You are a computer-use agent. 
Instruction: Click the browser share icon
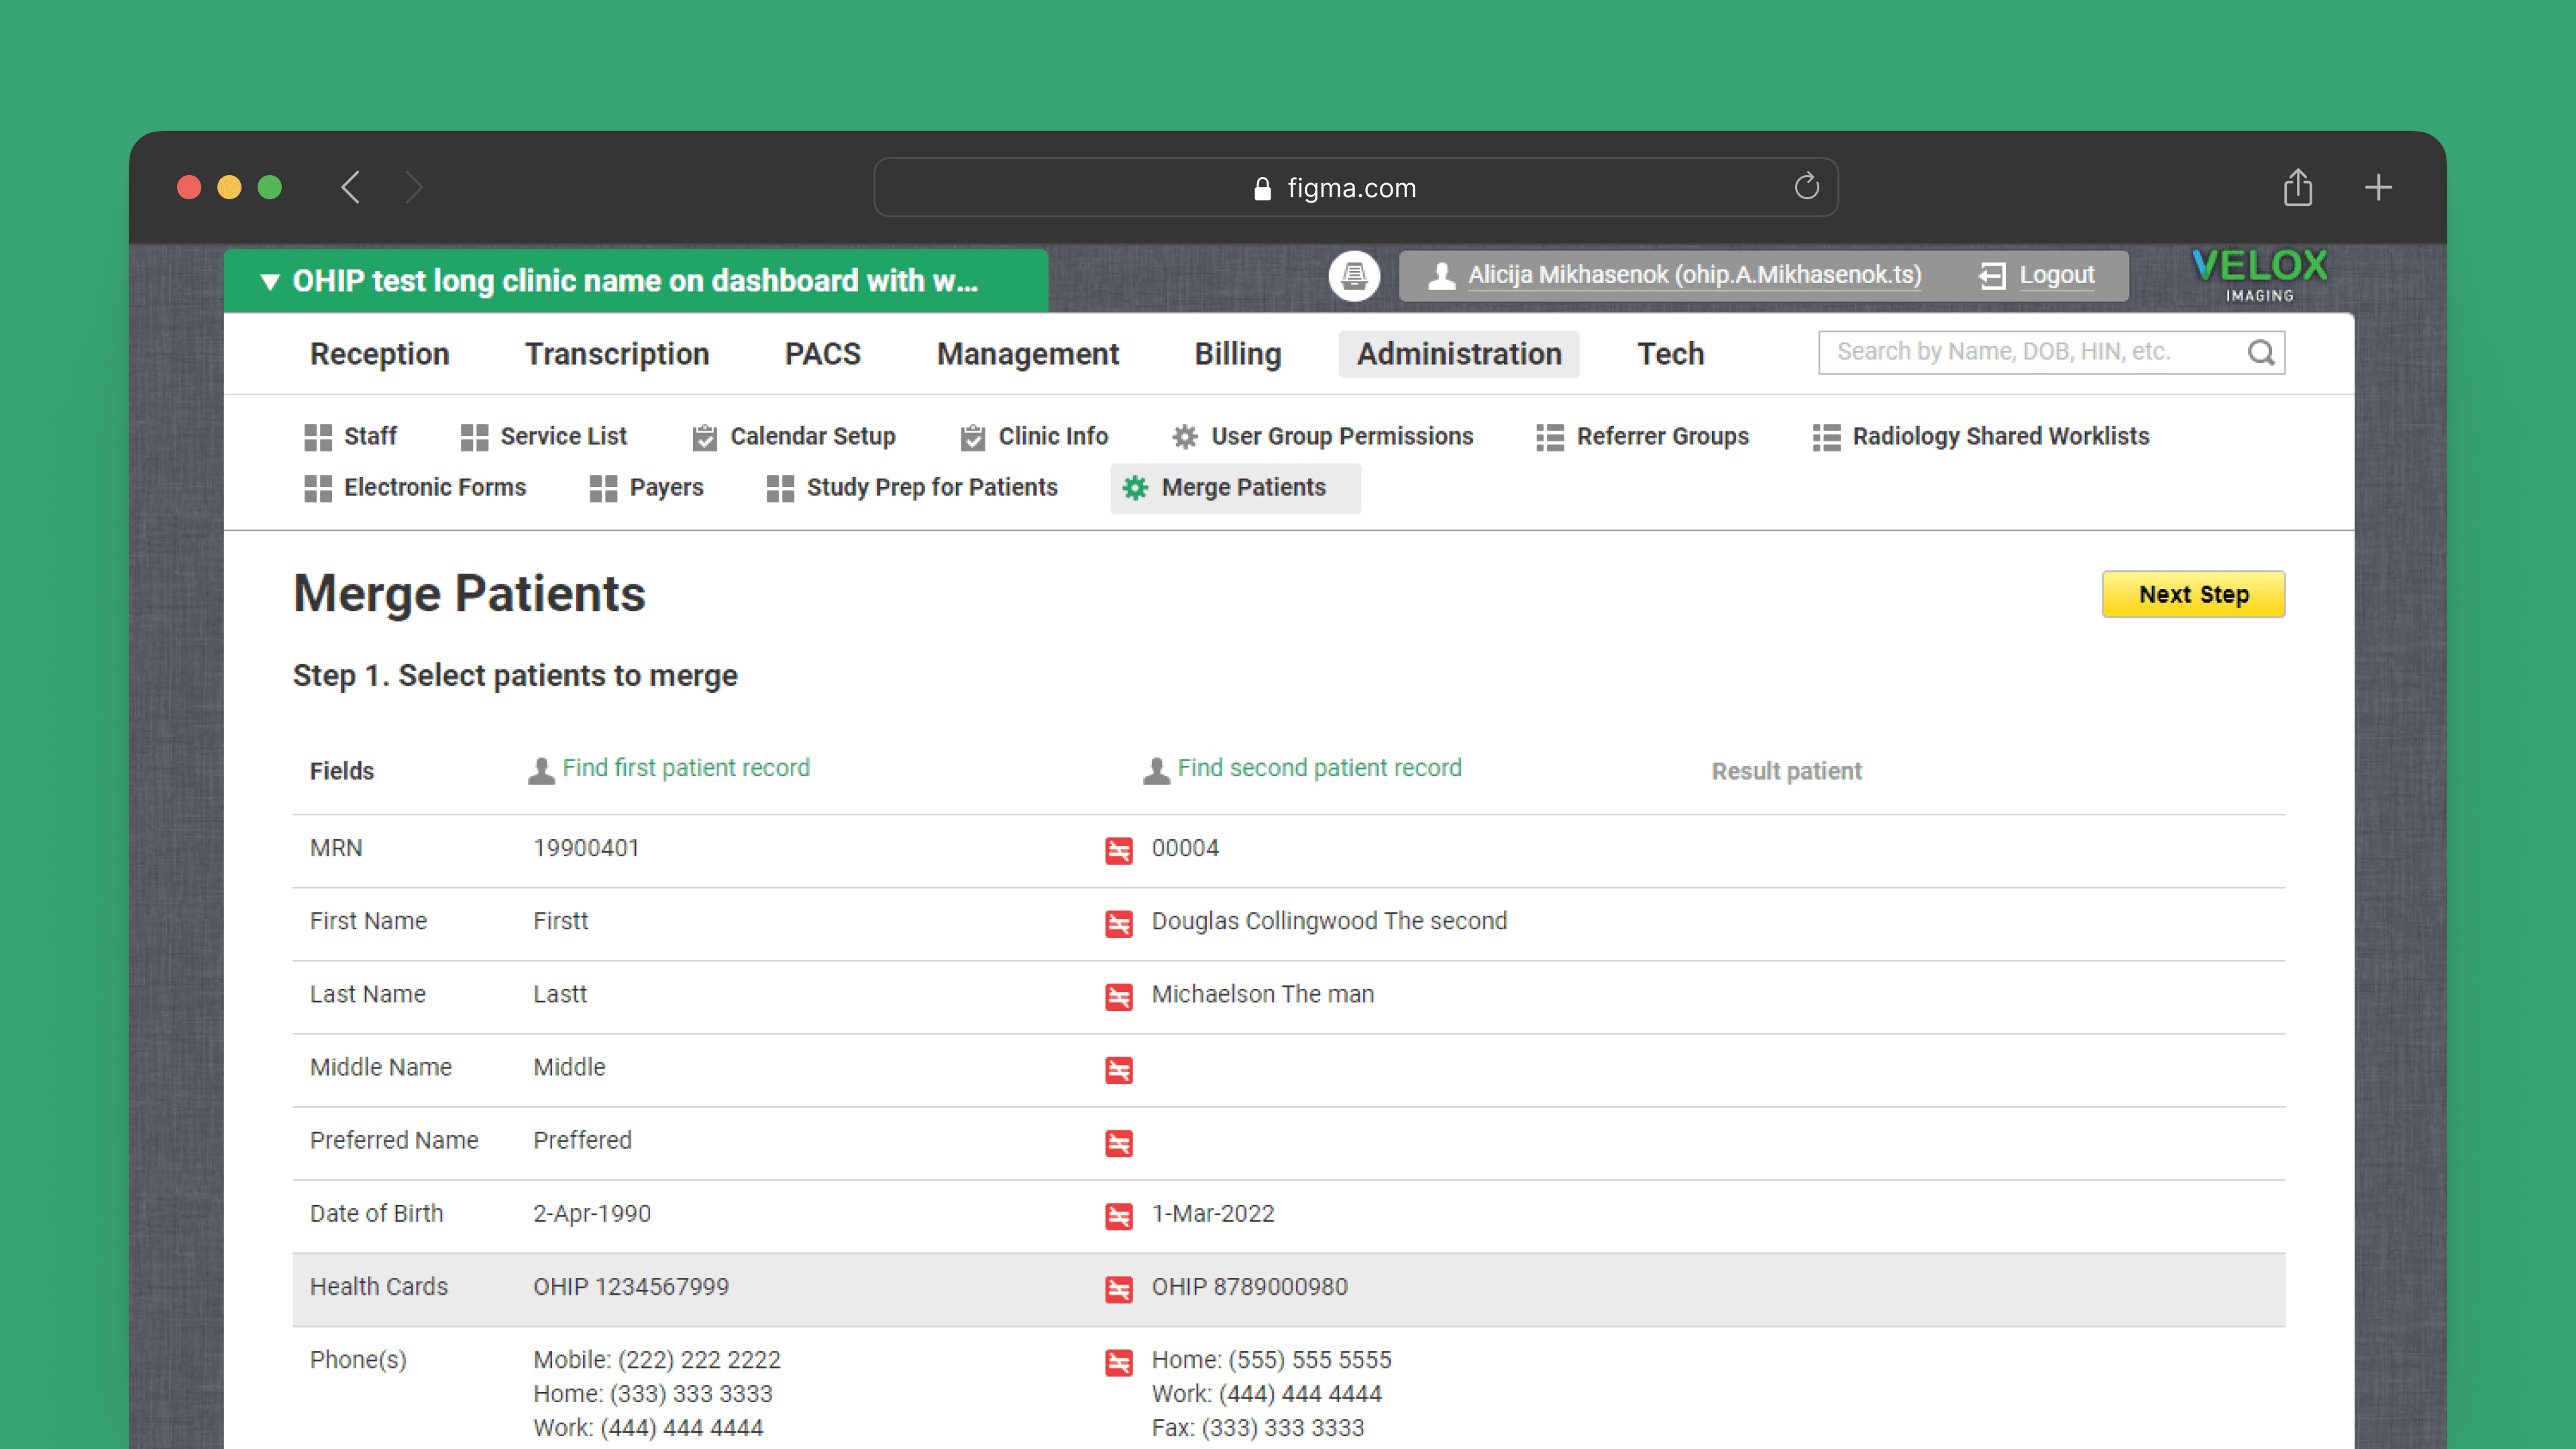coord(2297,187)
